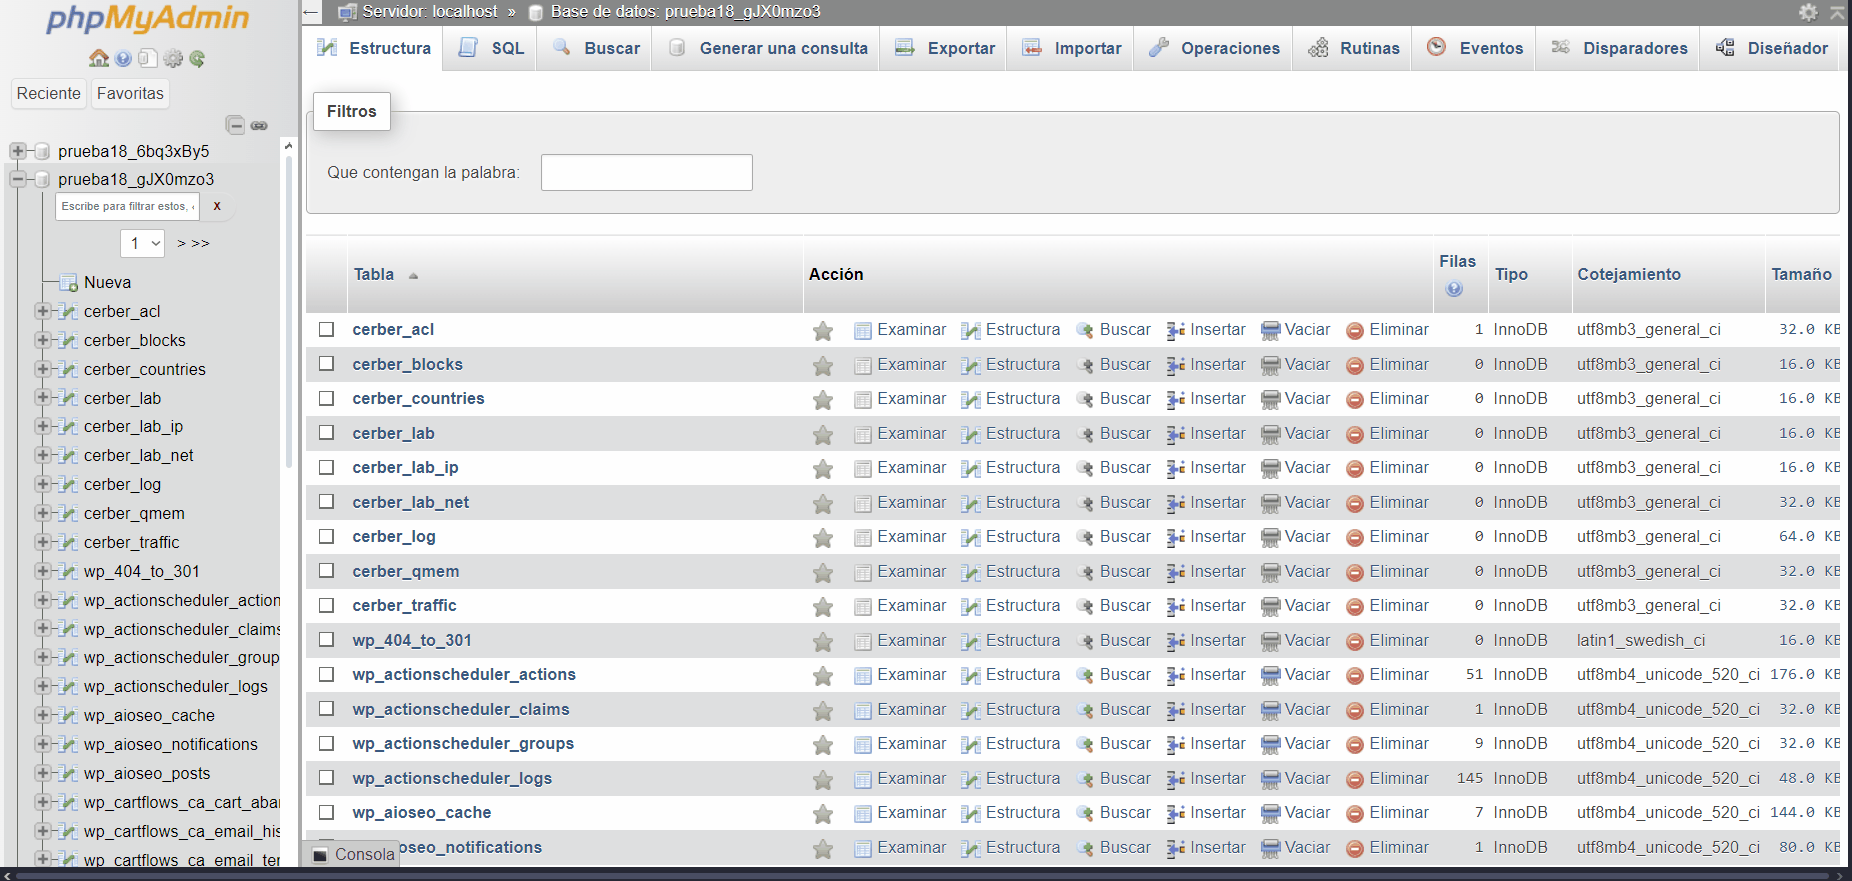The image size is (1852, 881).
Task: Click Eliminar icon for cerber_blocks row
Action: 1355,366
